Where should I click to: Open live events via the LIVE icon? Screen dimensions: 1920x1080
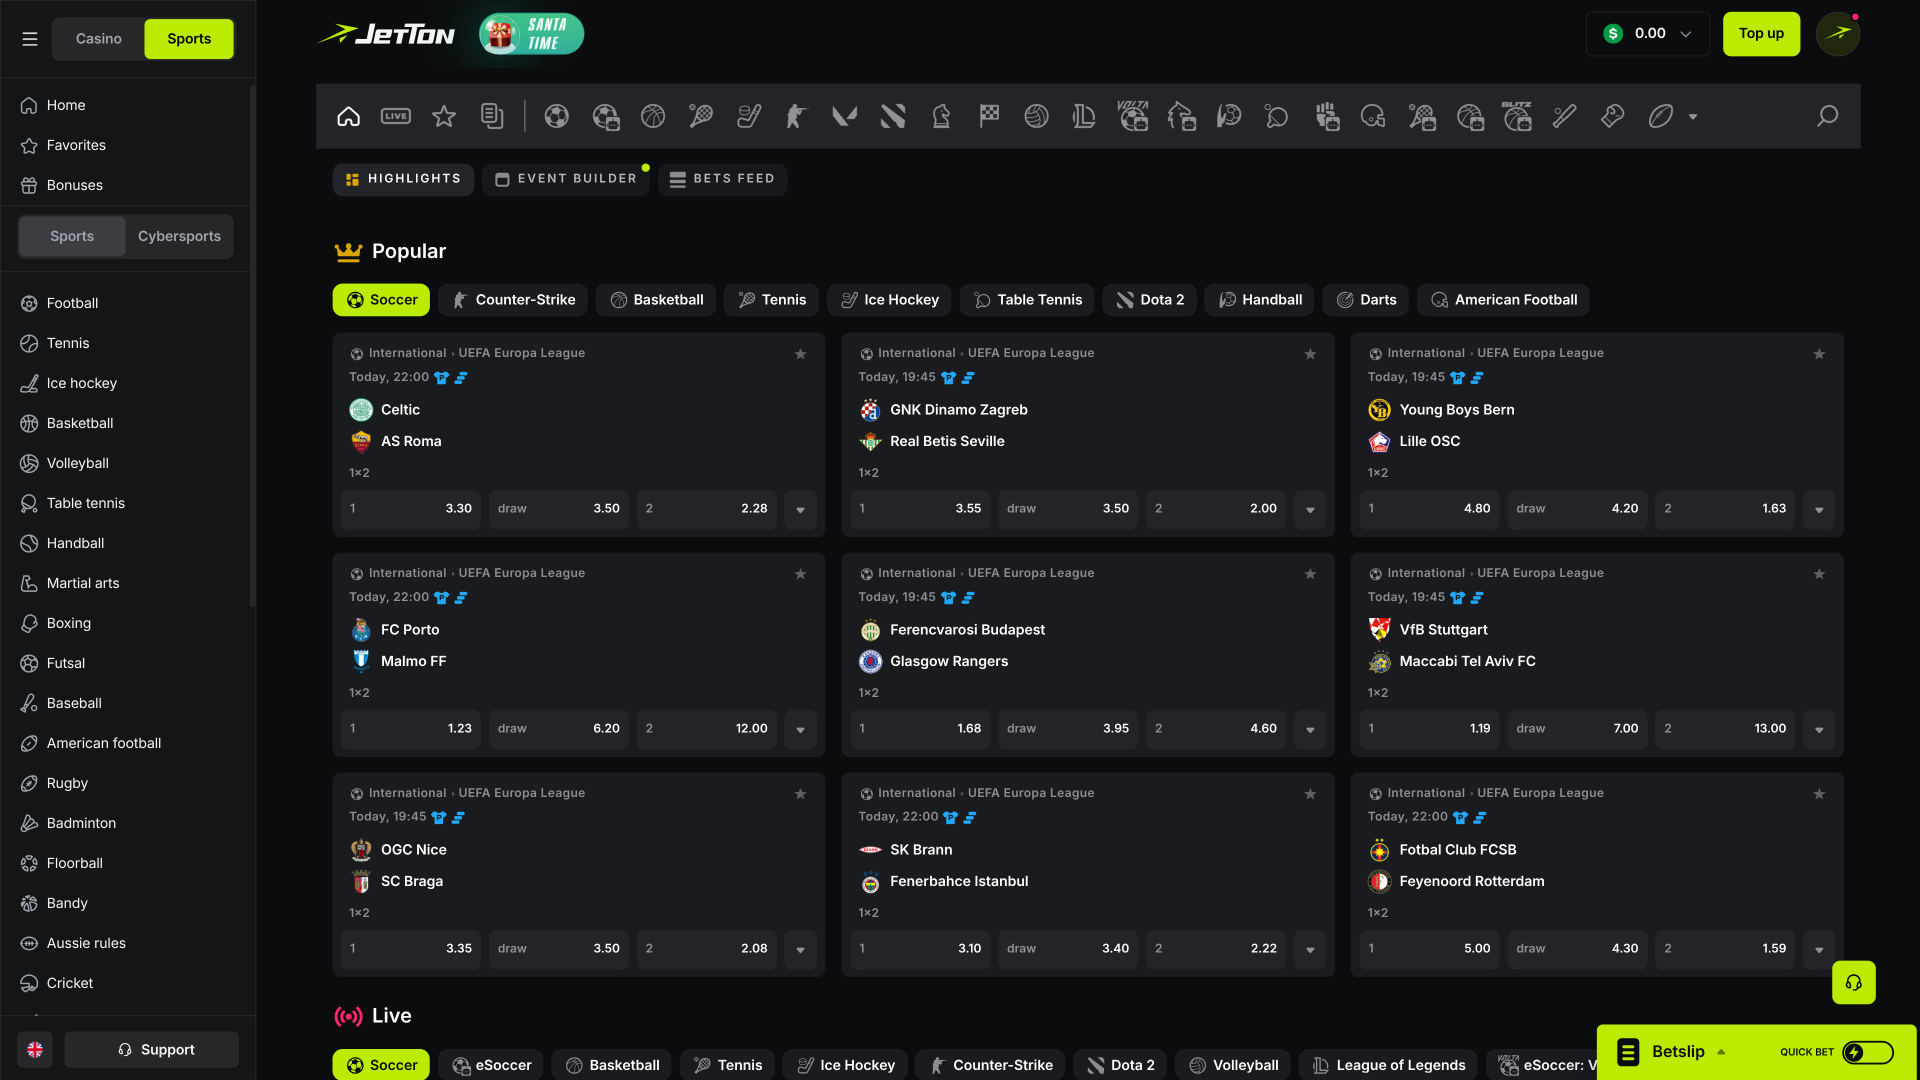point(396,116)
